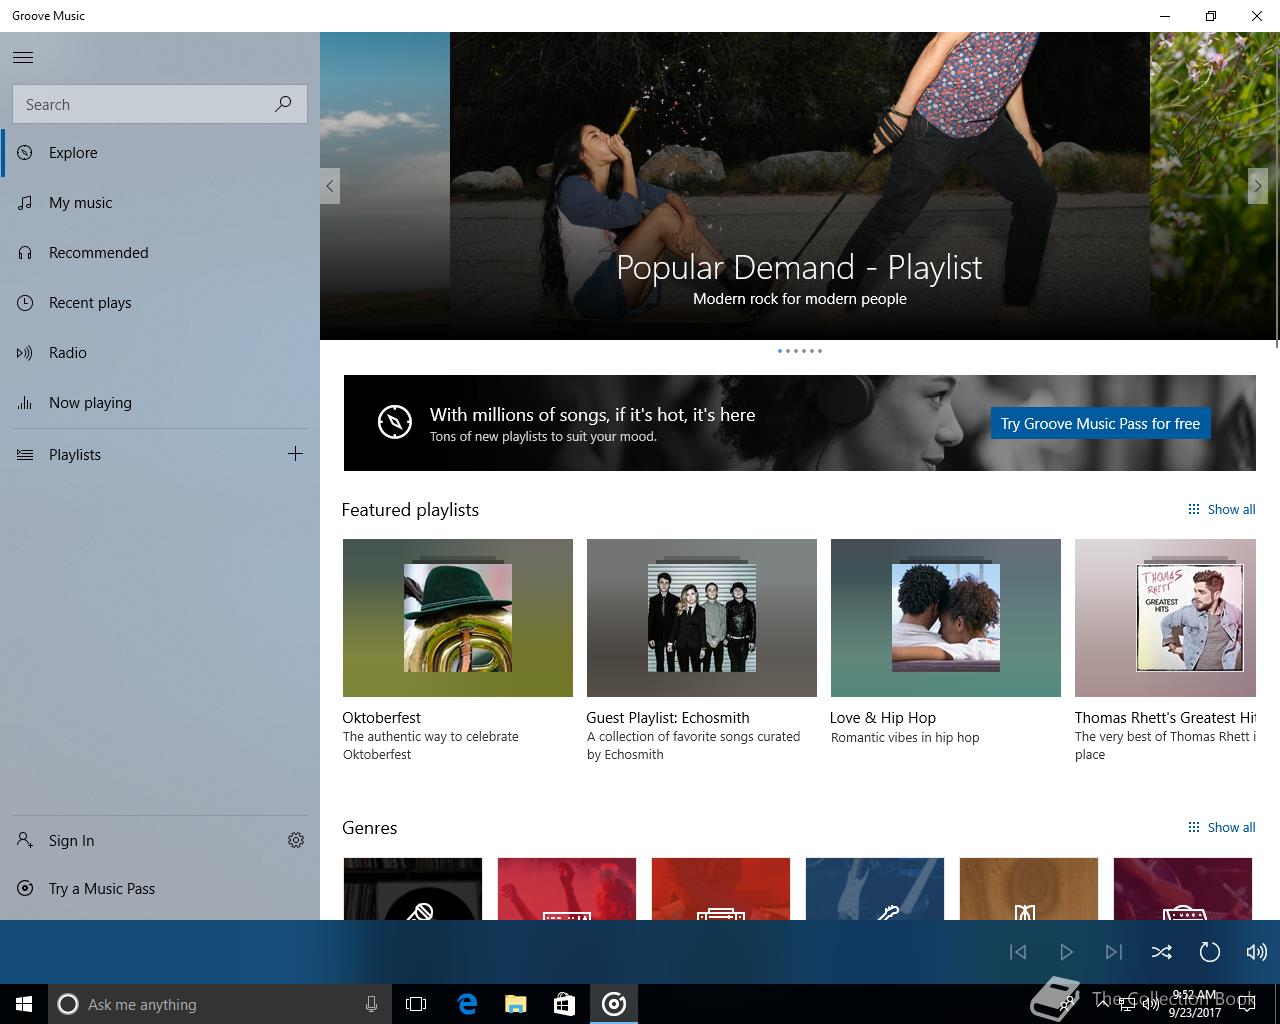Open File Explorer from taskbar
Screen dimensions: 1280x1024
tap(515, 1004)
